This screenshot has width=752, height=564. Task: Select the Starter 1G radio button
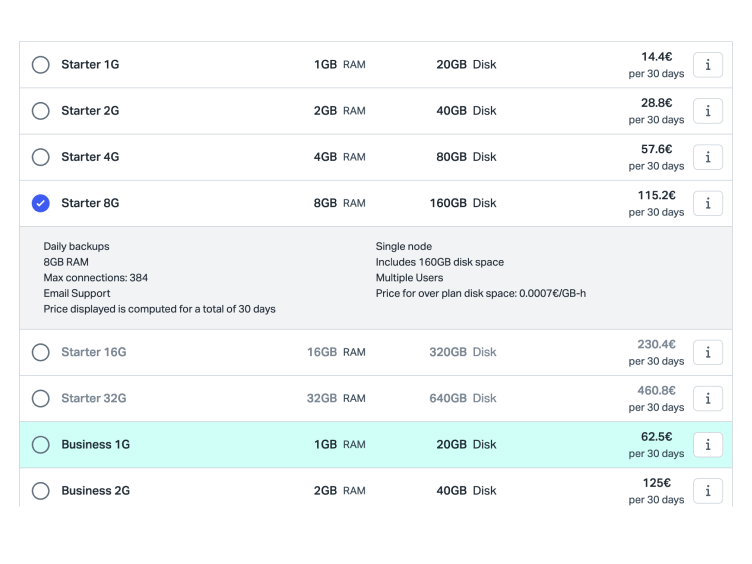[41, 65]
